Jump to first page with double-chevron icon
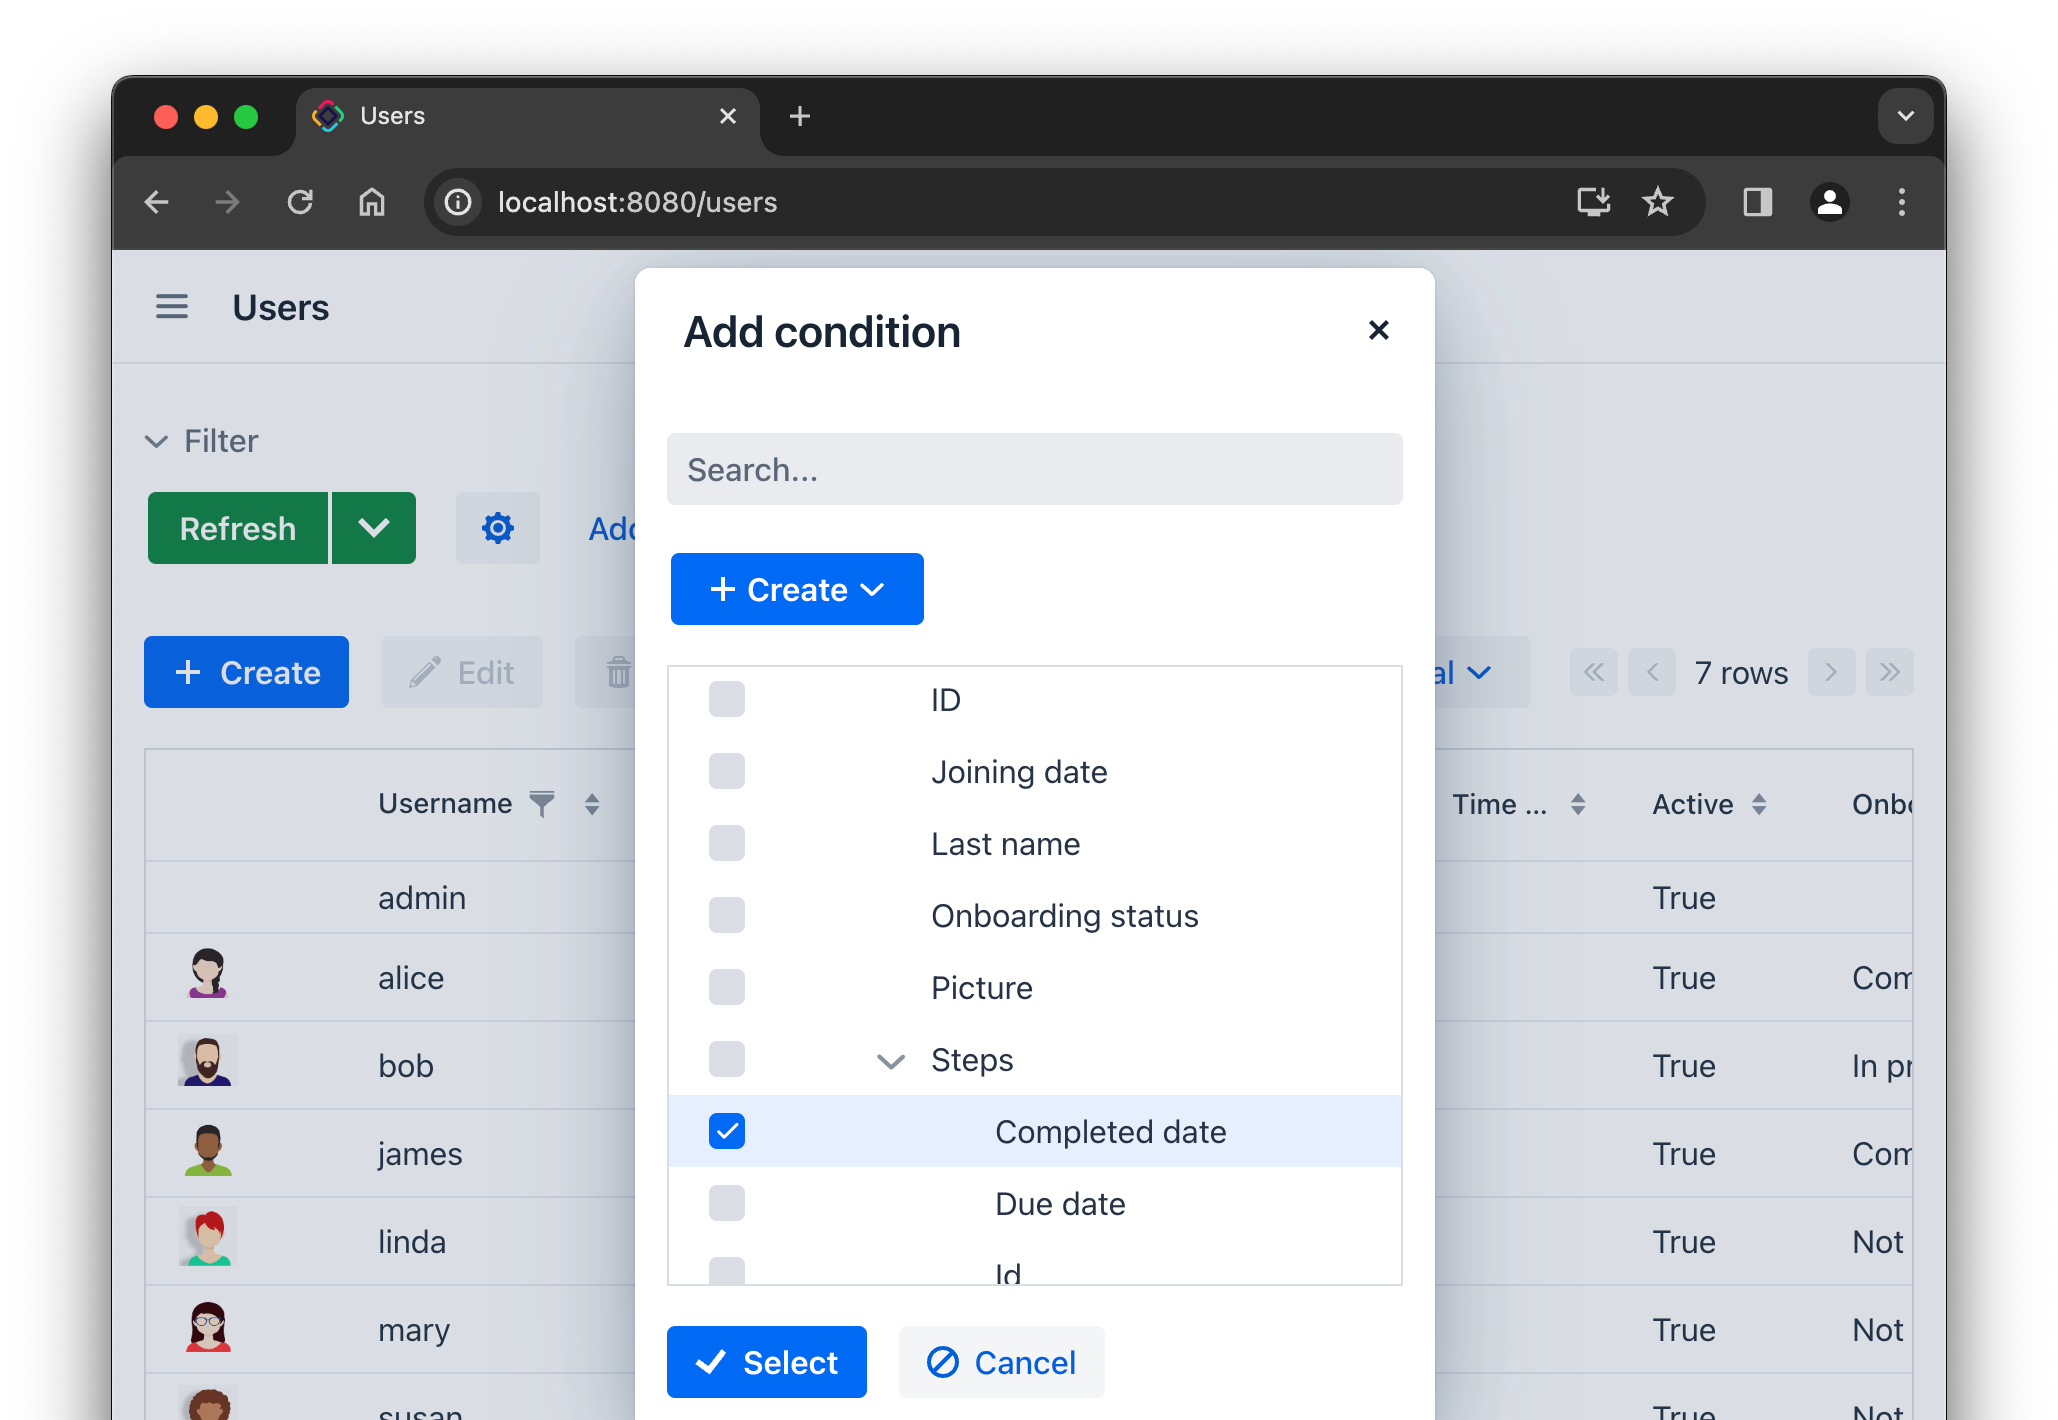The image size is (2058, 1420). pyautogui.click(x=1593, y=672)
